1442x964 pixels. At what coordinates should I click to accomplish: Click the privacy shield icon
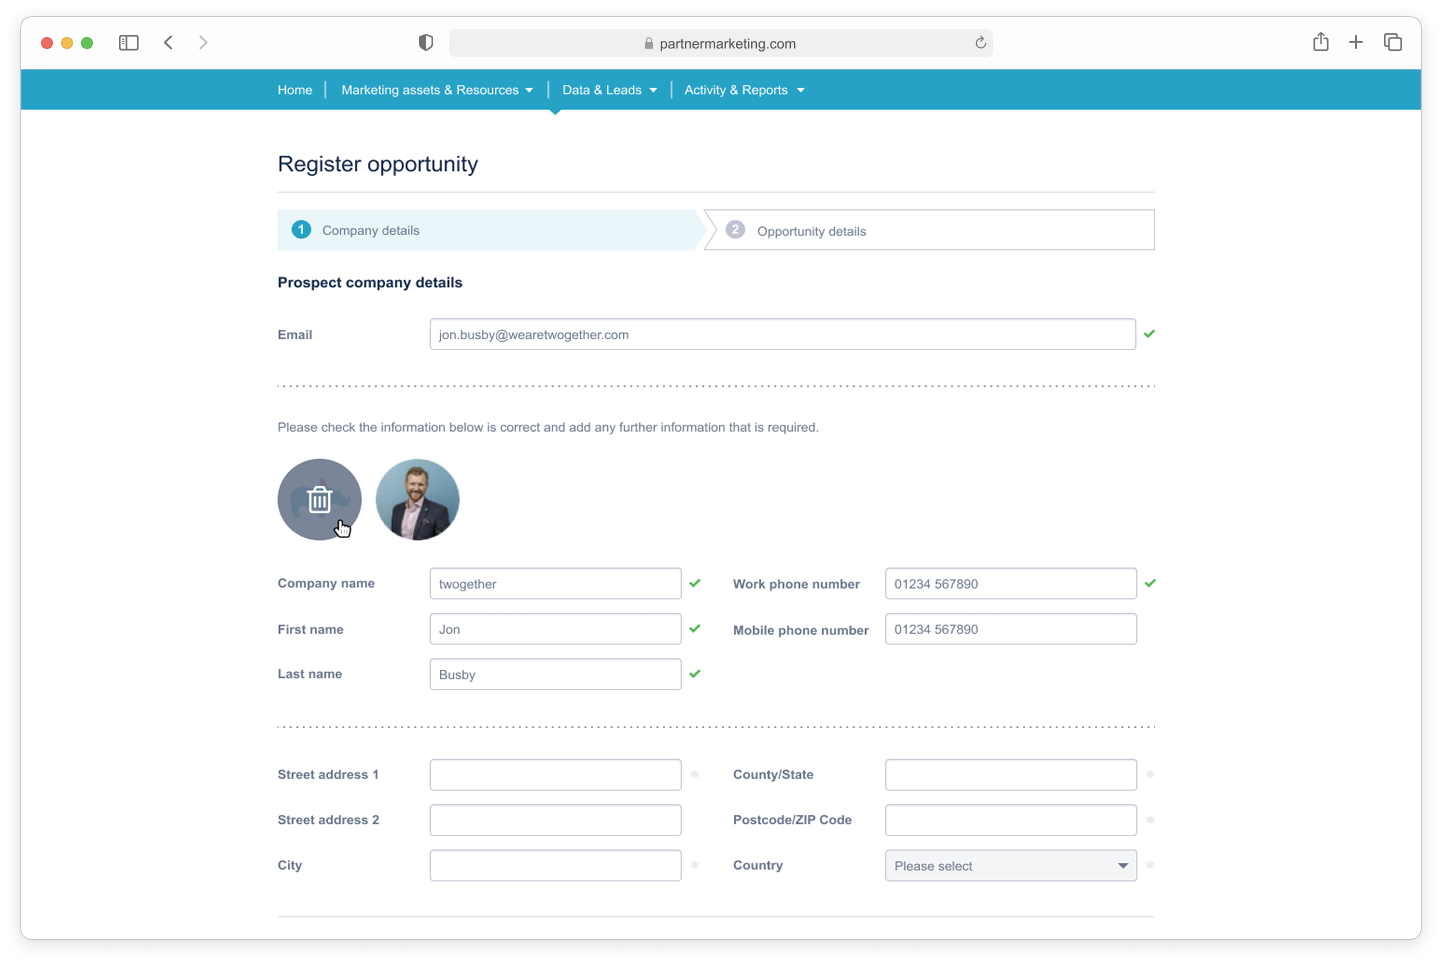[x=426, y=43]
